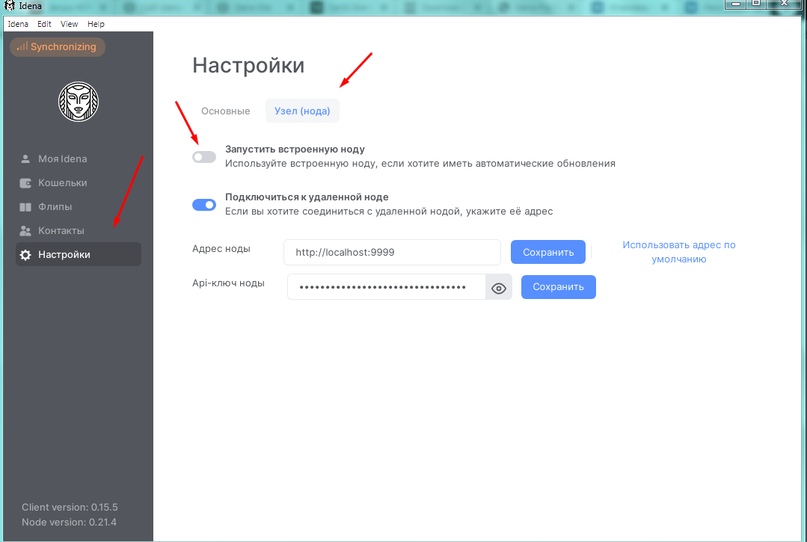This screenshot has width=807, height=542.
Task: Click the Api-ключ ноды password field
Action: pos(387,287)
